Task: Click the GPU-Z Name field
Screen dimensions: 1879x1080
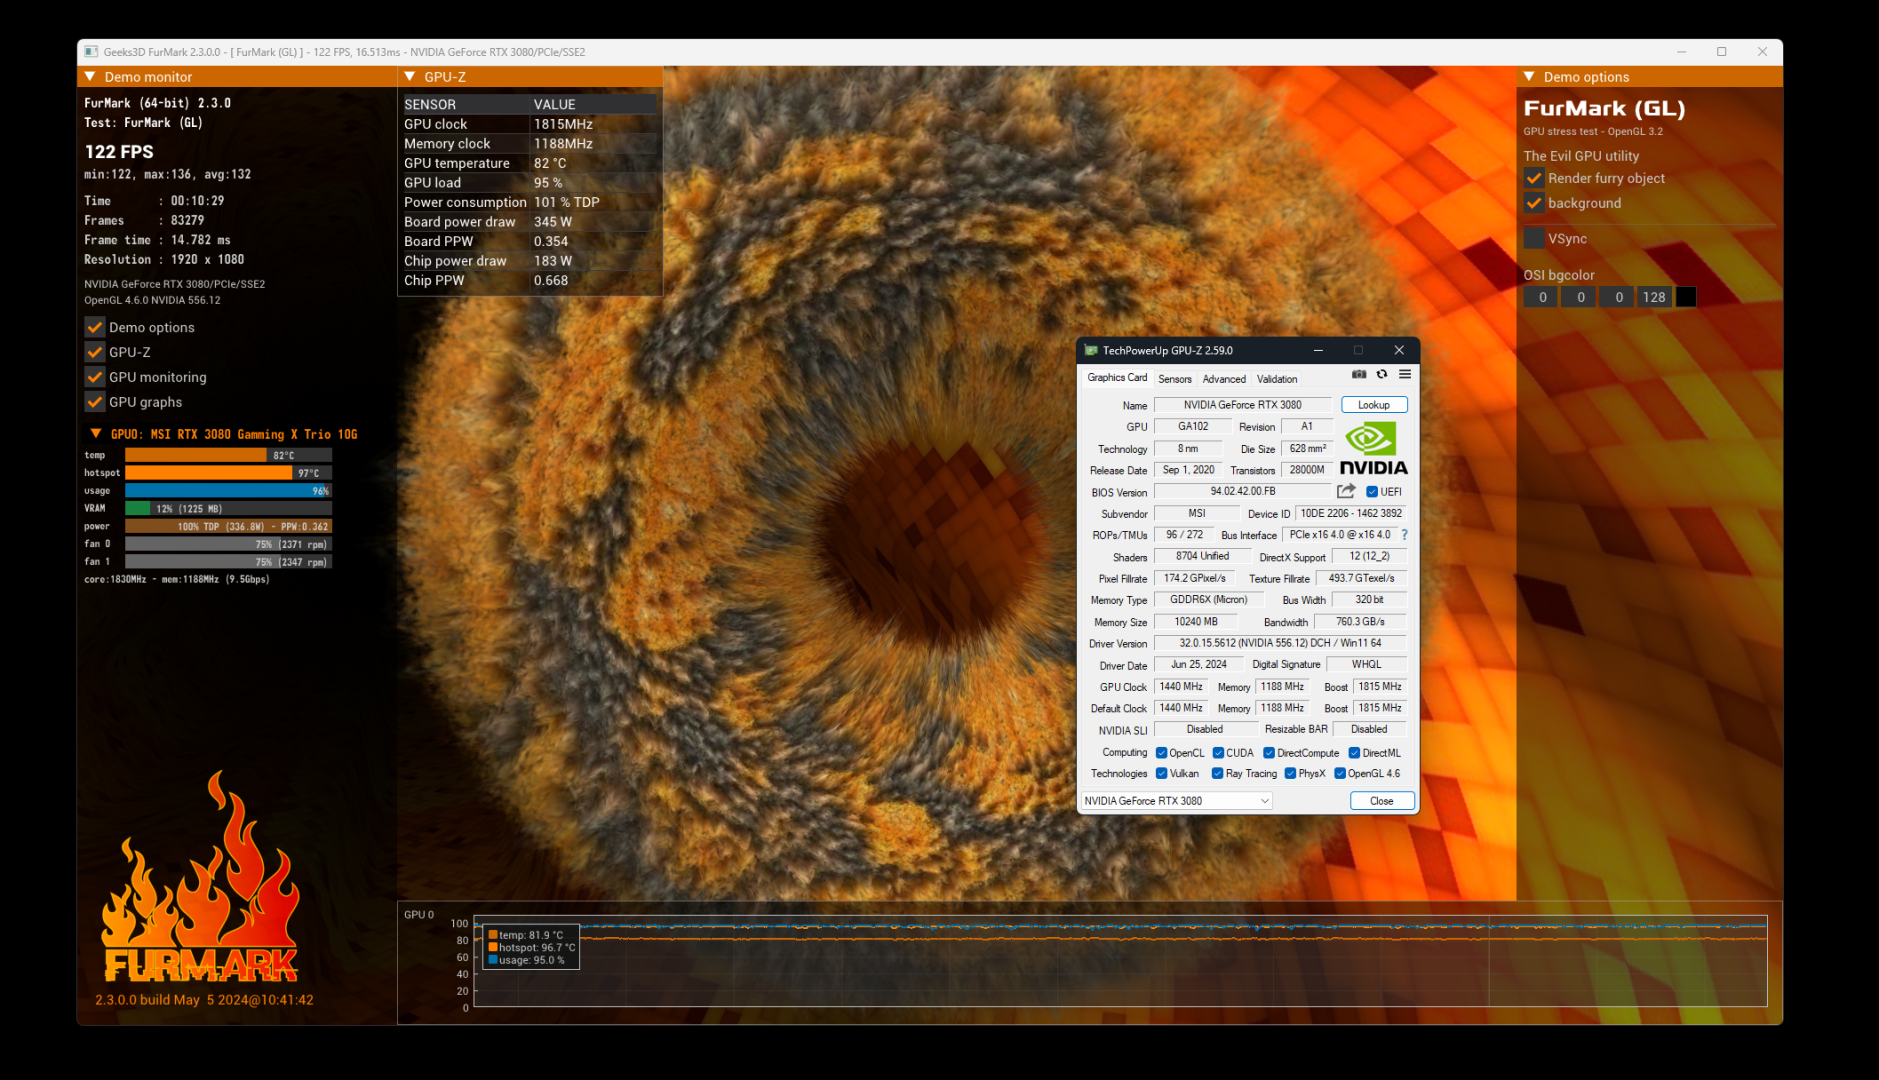Action: tap(1242, 405)
